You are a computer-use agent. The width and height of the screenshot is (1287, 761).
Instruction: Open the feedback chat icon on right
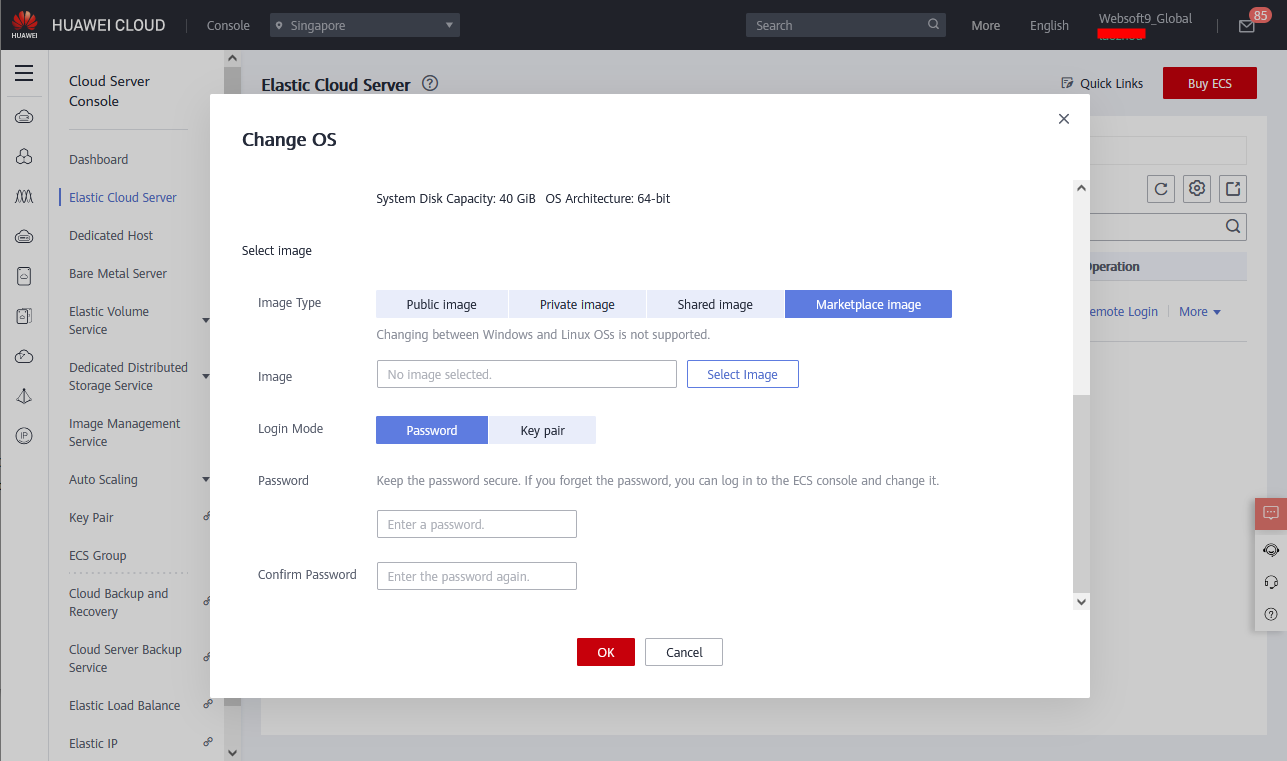(x=1270, y=513)
